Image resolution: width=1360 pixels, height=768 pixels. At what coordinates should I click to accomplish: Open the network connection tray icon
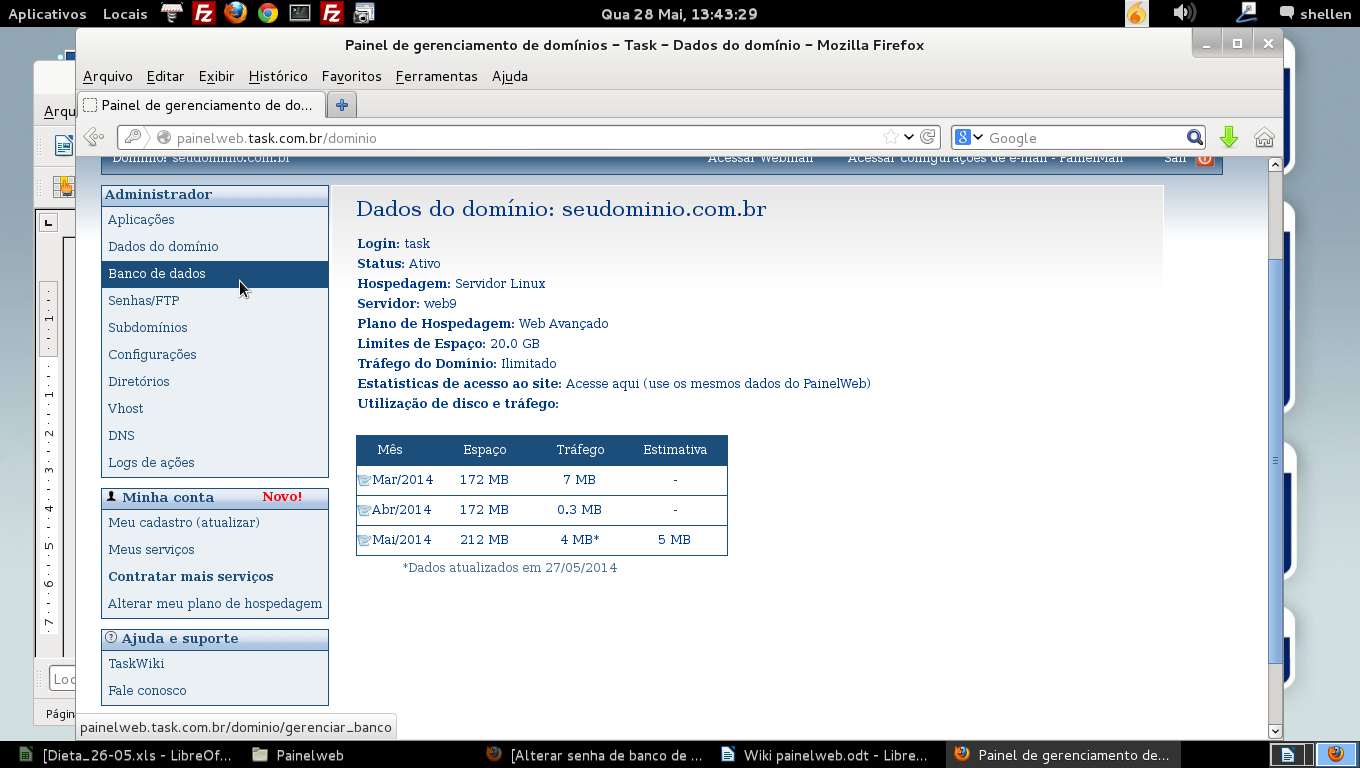pos(1246,13)
